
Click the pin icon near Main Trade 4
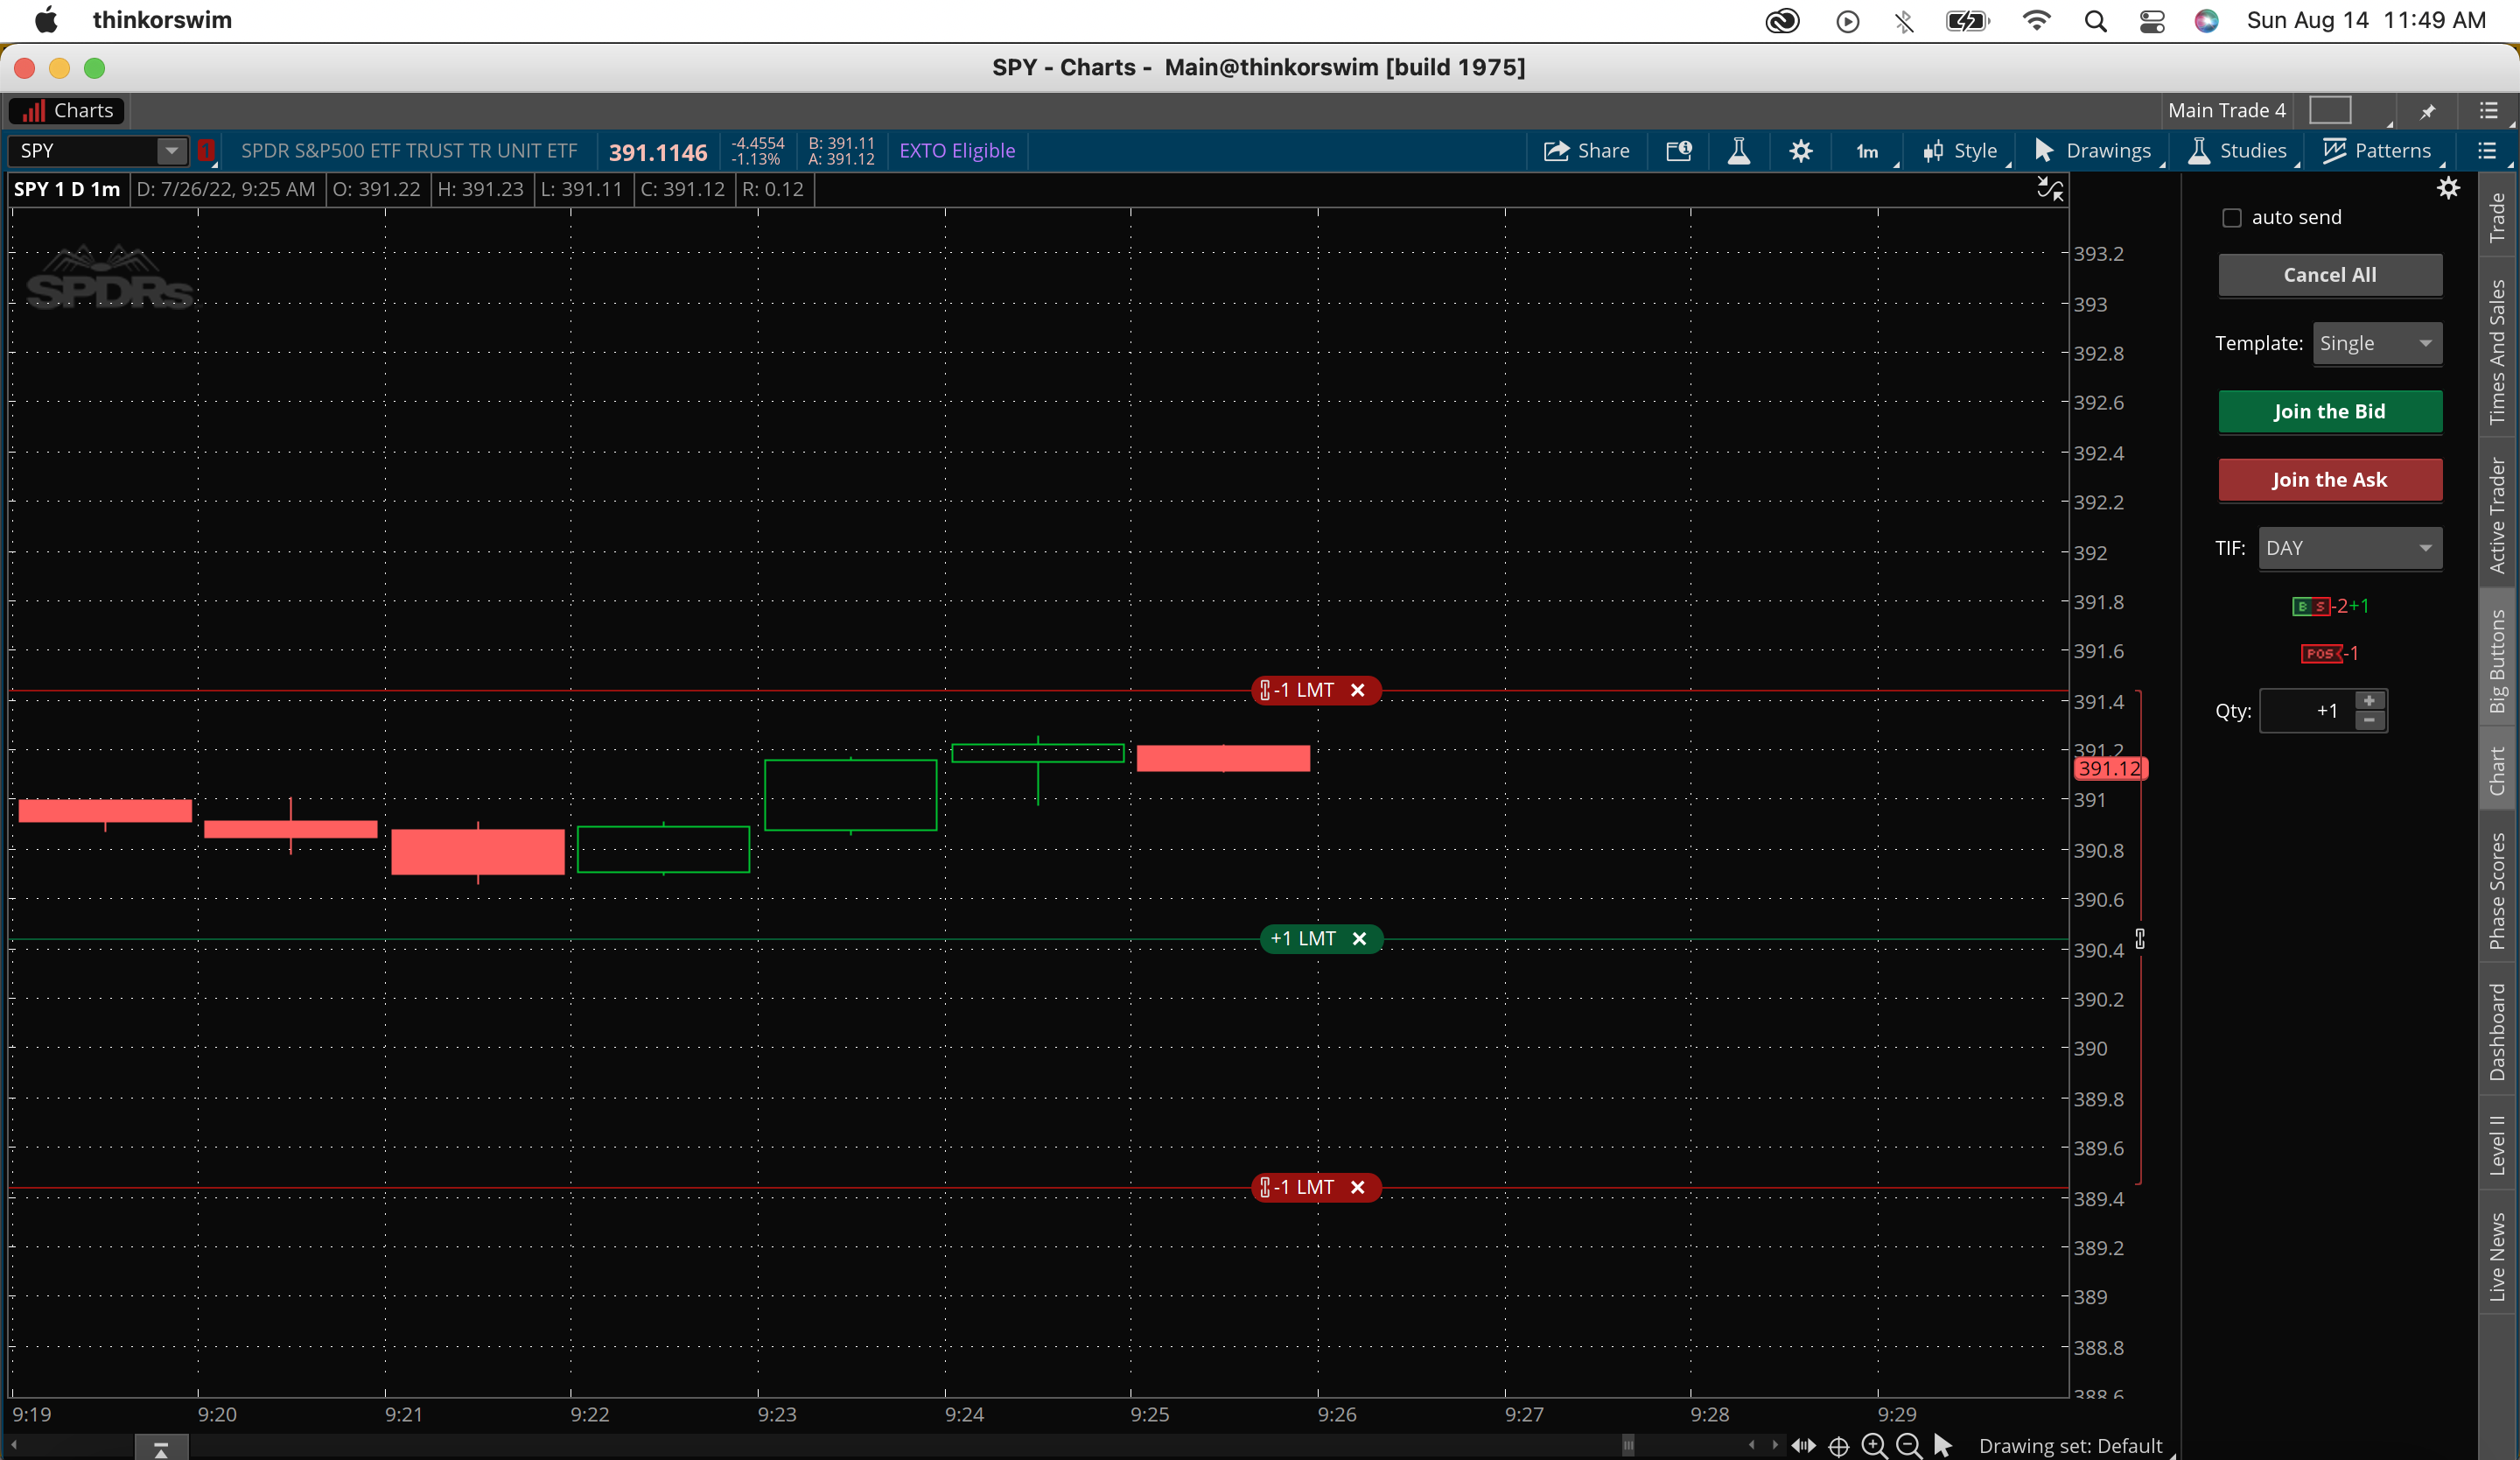(x=2427, y=111)
